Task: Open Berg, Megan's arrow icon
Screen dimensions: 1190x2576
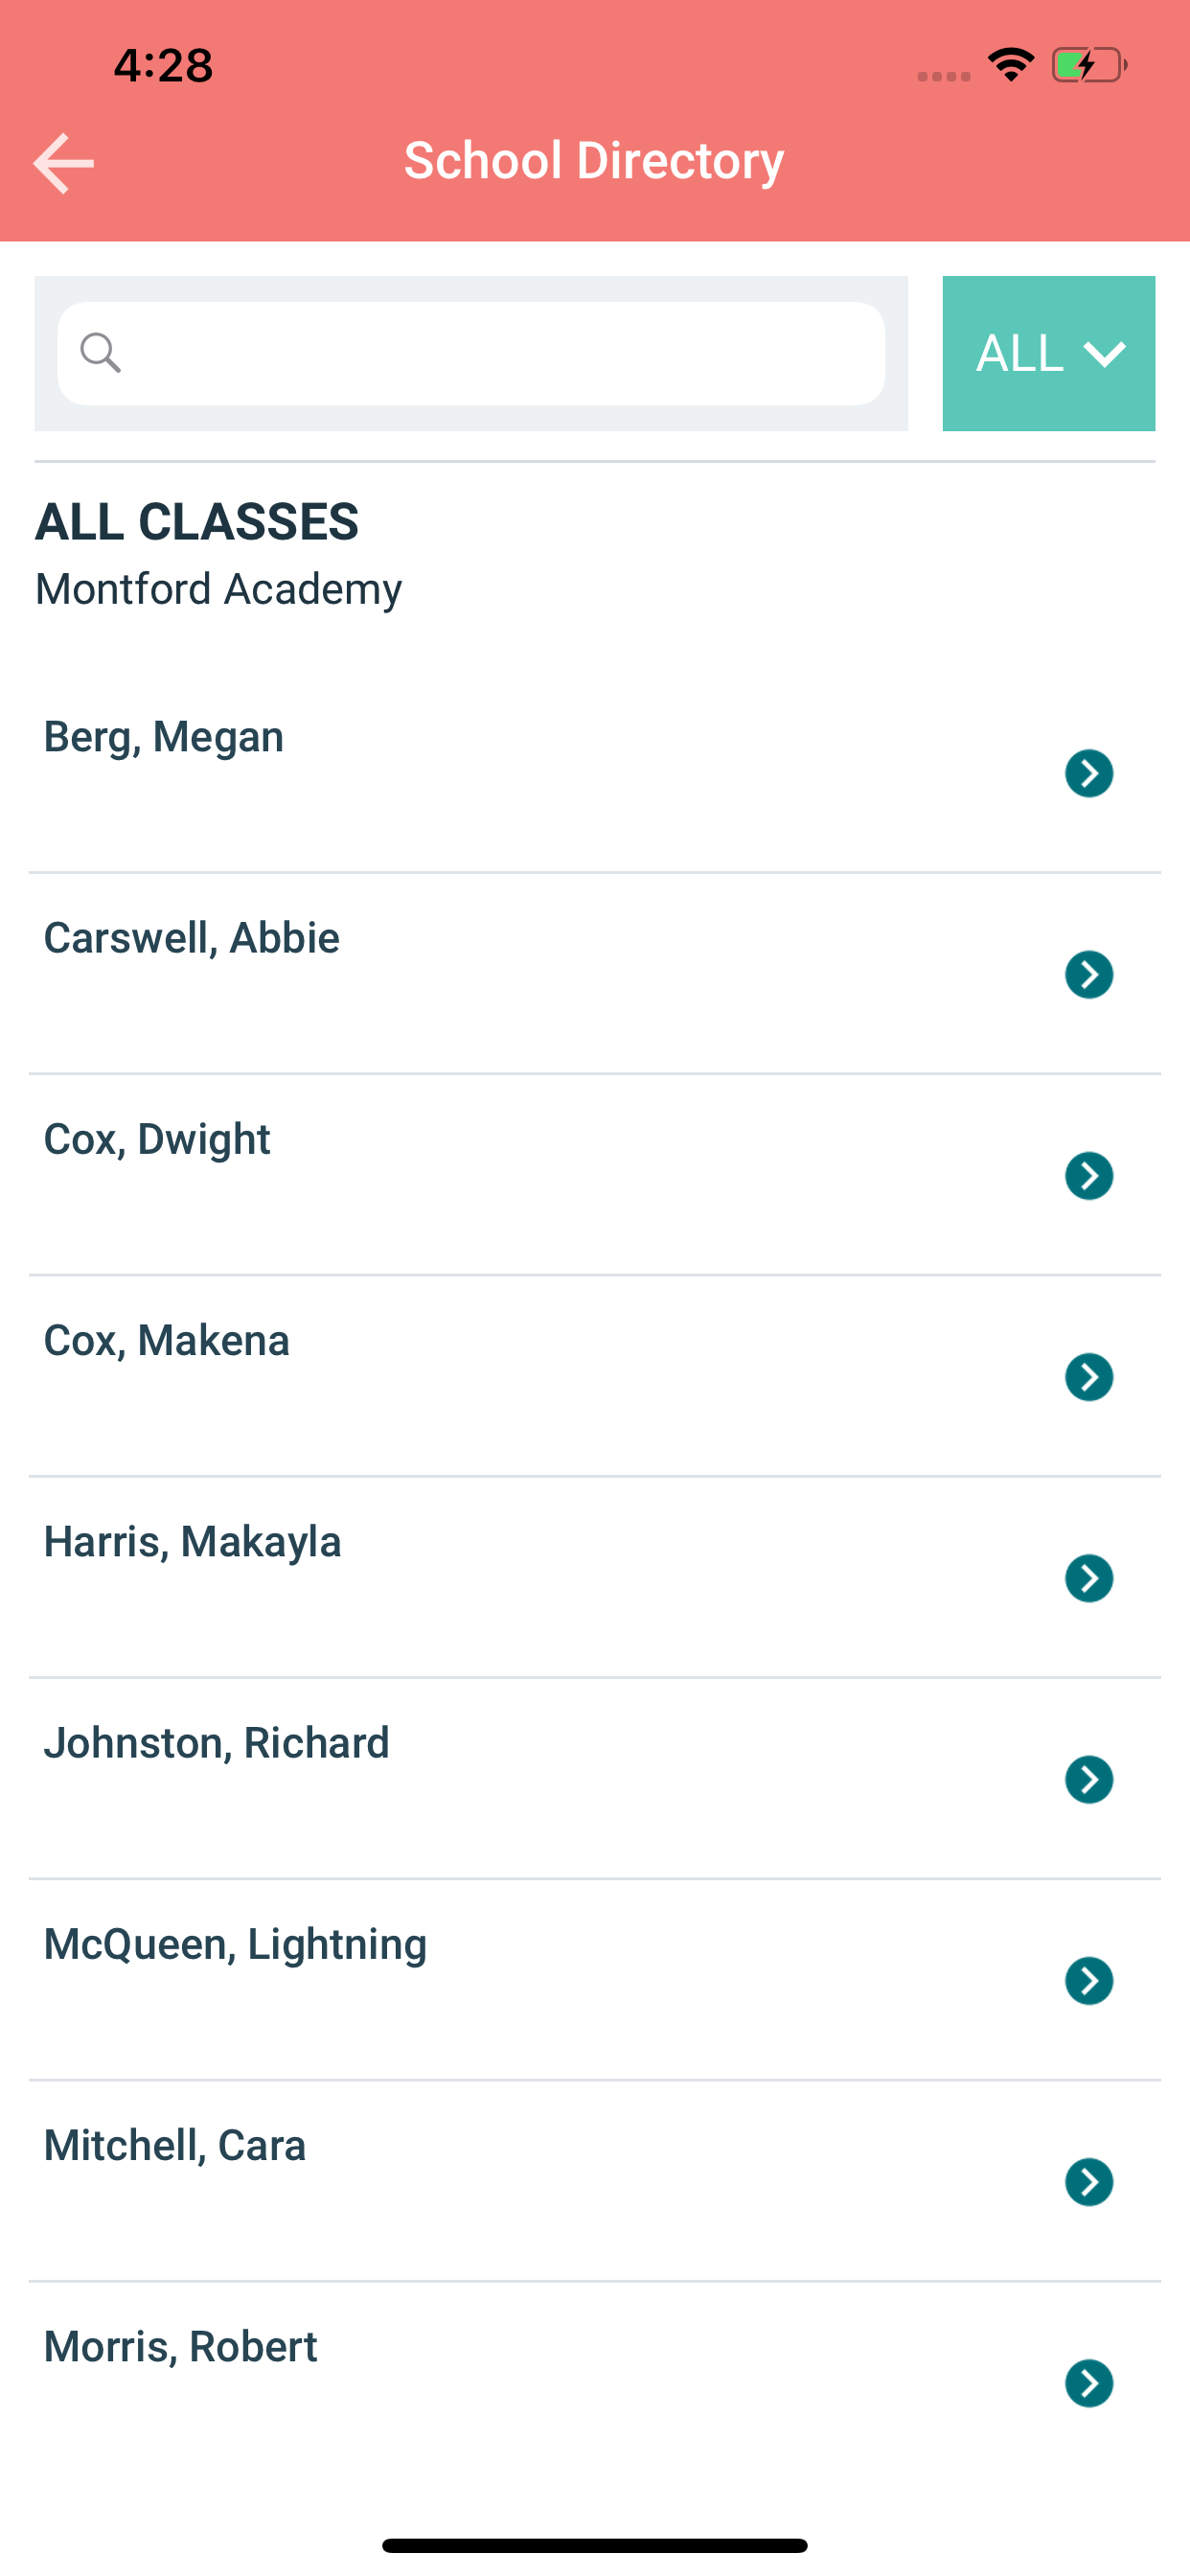Action: 1089,773
